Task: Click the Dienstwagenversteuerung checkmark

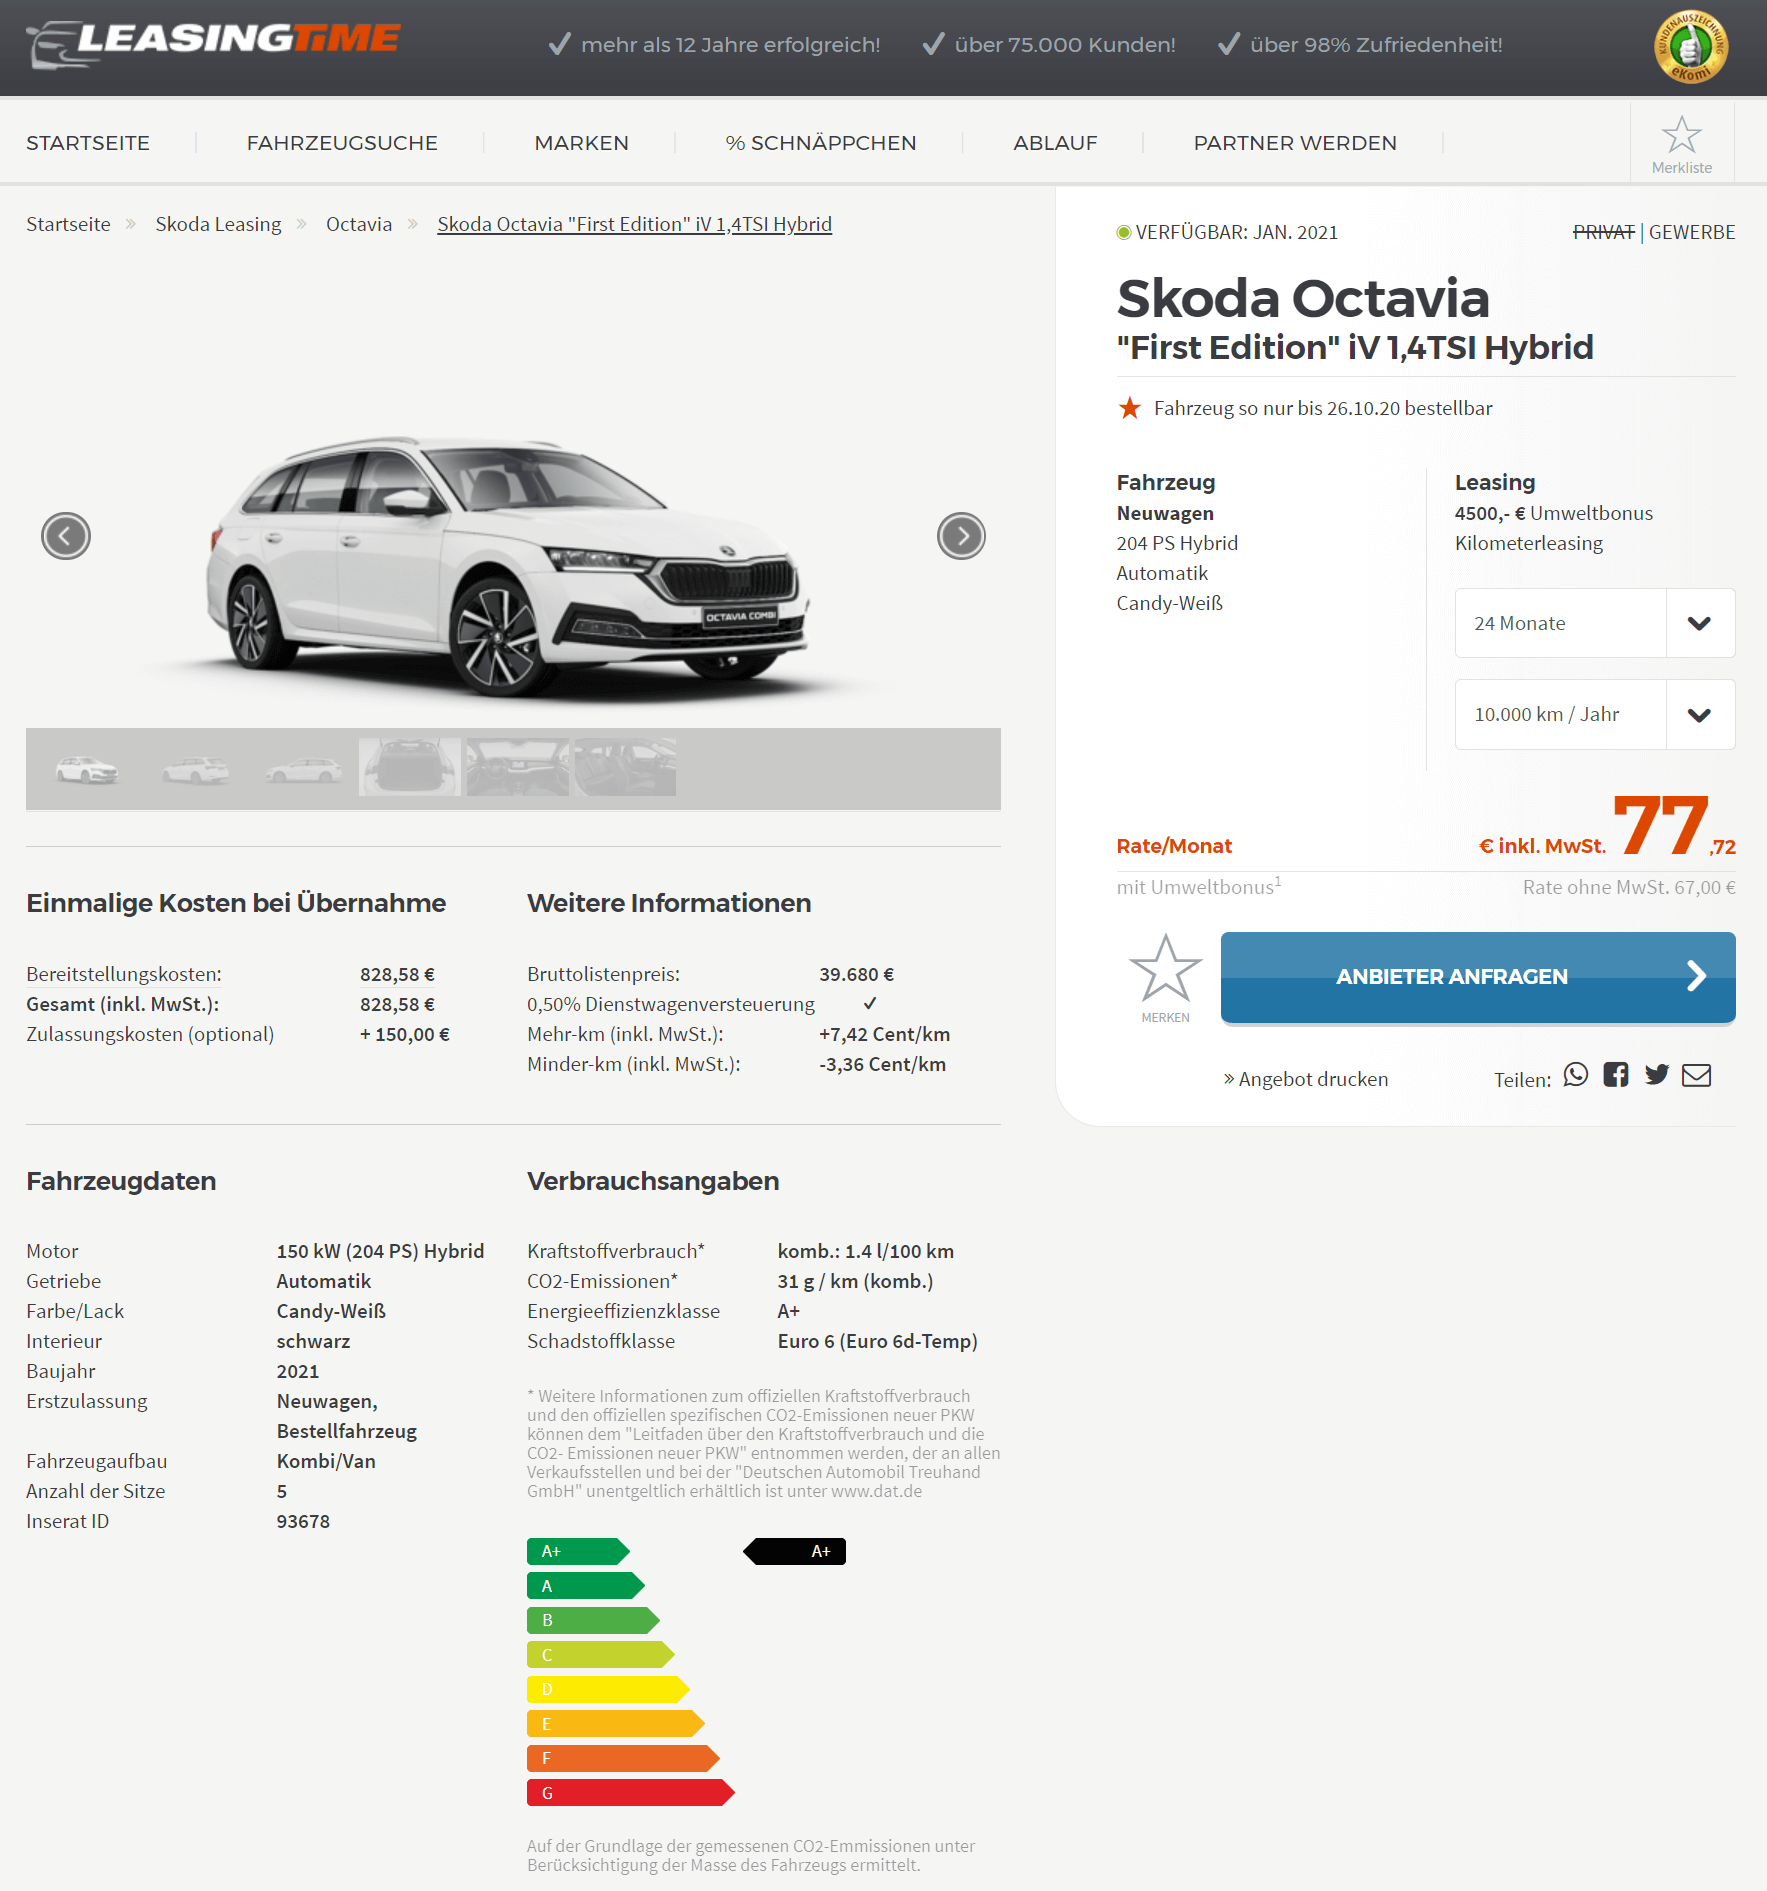Action: click(870, 1003)
